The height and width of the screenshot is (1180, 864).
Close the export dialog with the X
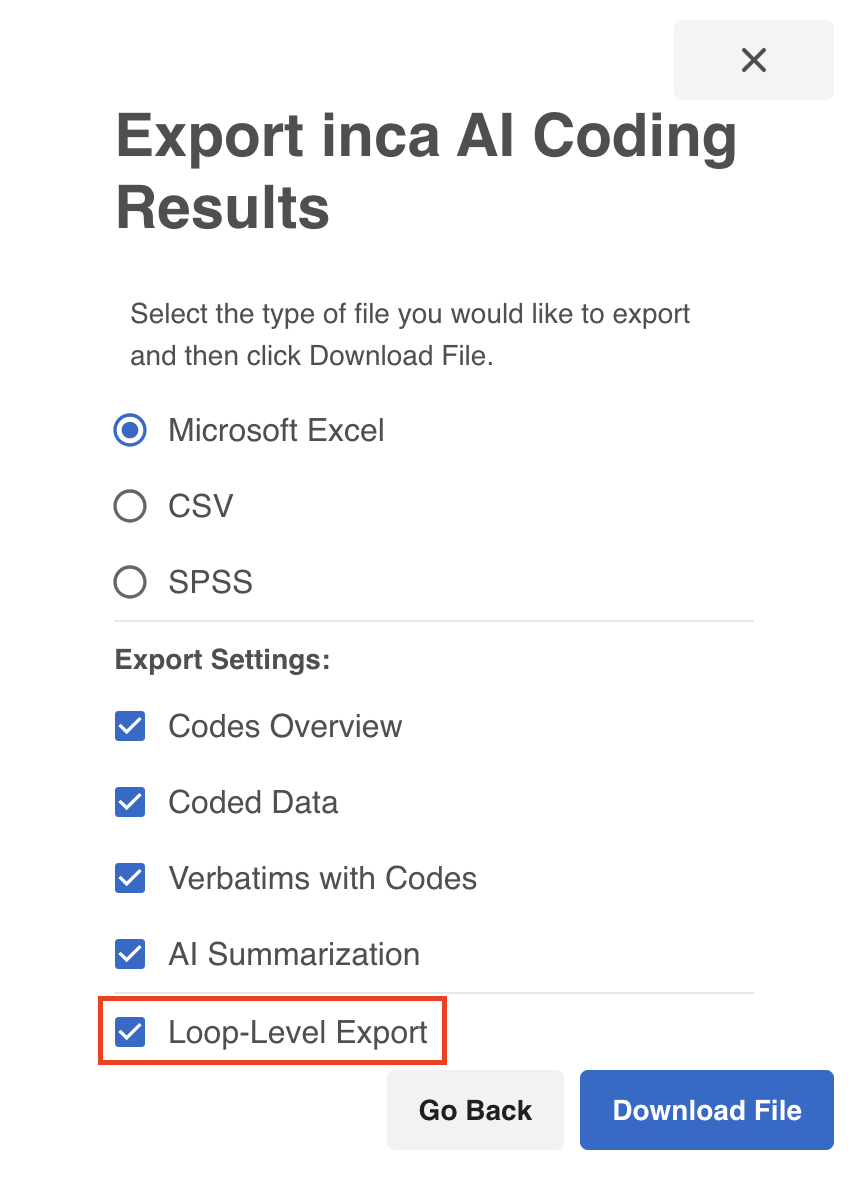coord(753,60)
